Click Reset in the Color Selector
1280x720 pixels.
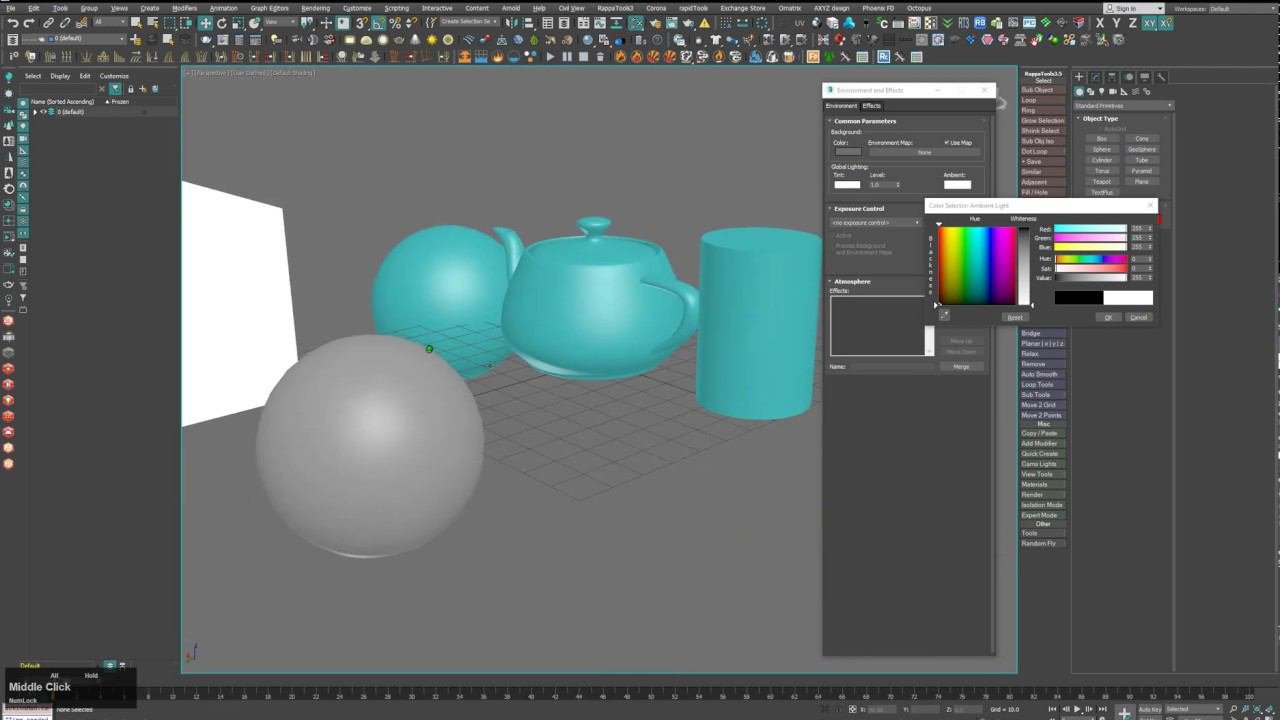pos(1014,317)
